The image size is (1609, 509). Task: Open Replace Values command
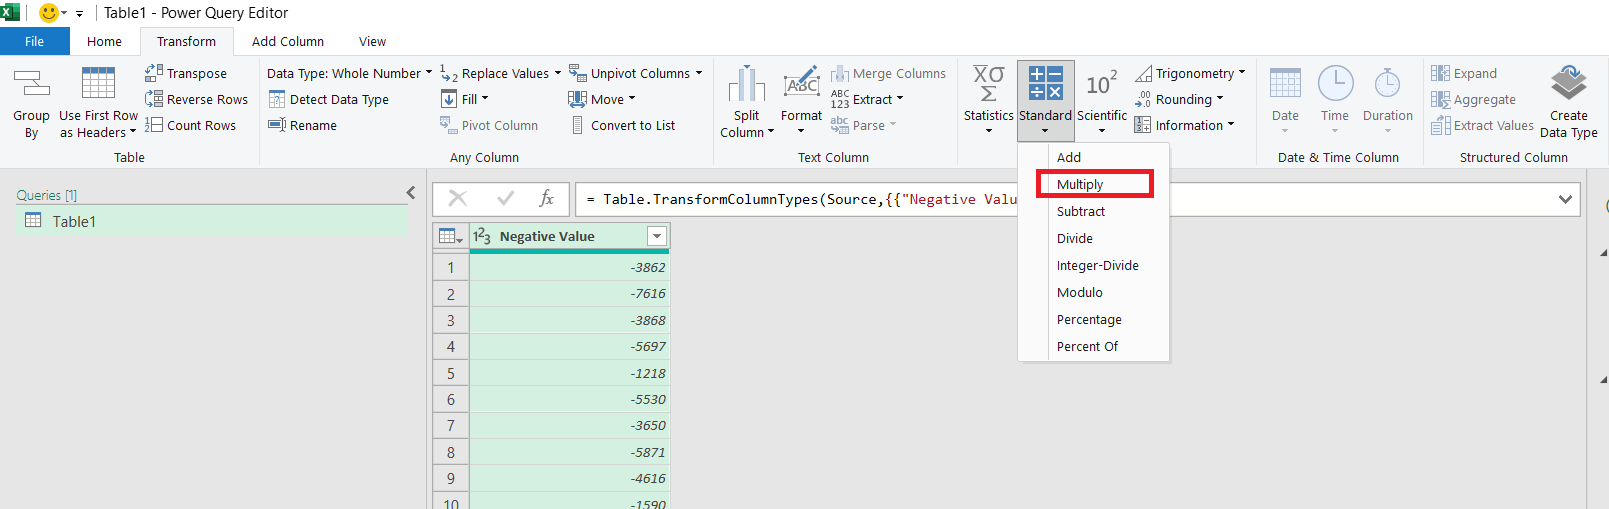point(500,73)
